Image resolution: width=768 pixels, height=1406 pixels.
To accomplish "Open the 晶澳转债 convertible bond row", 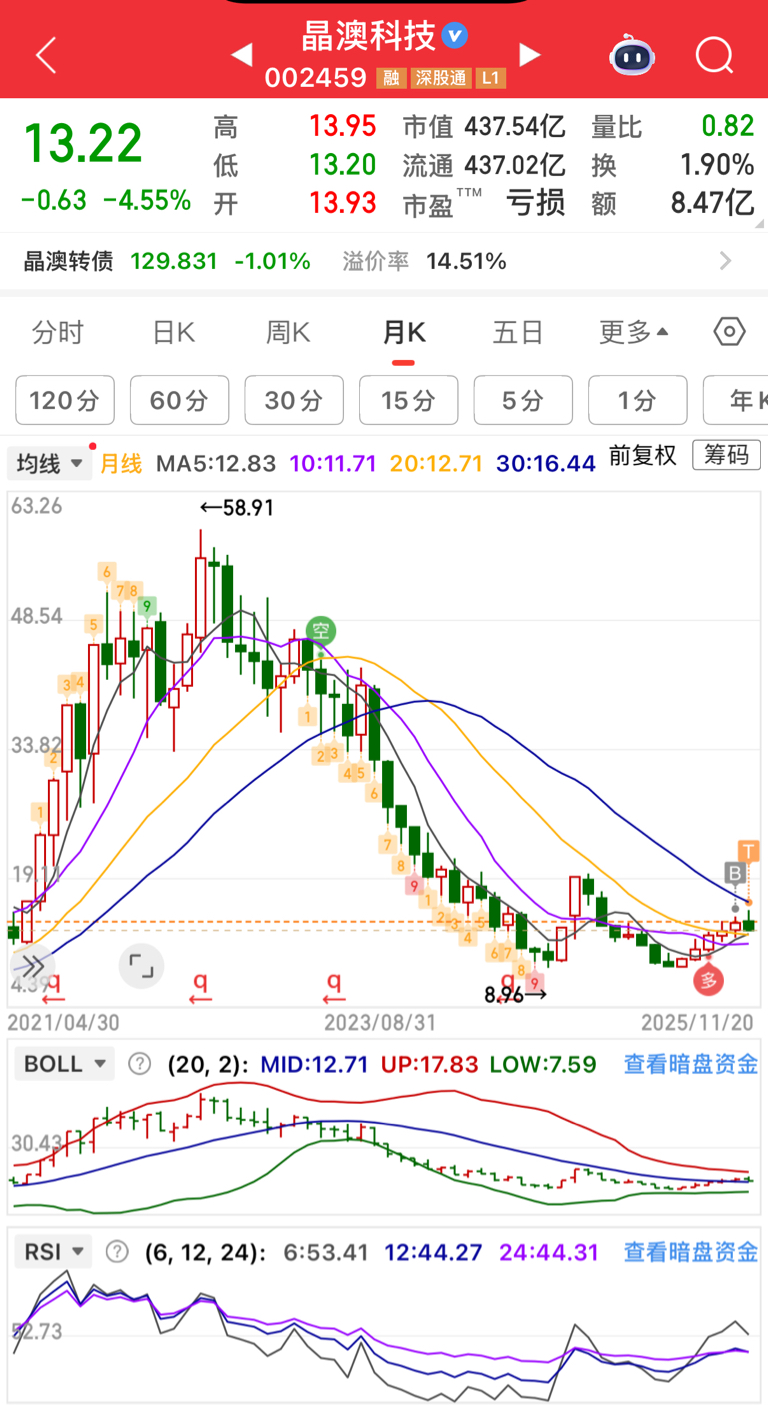I will pos(384,262).
